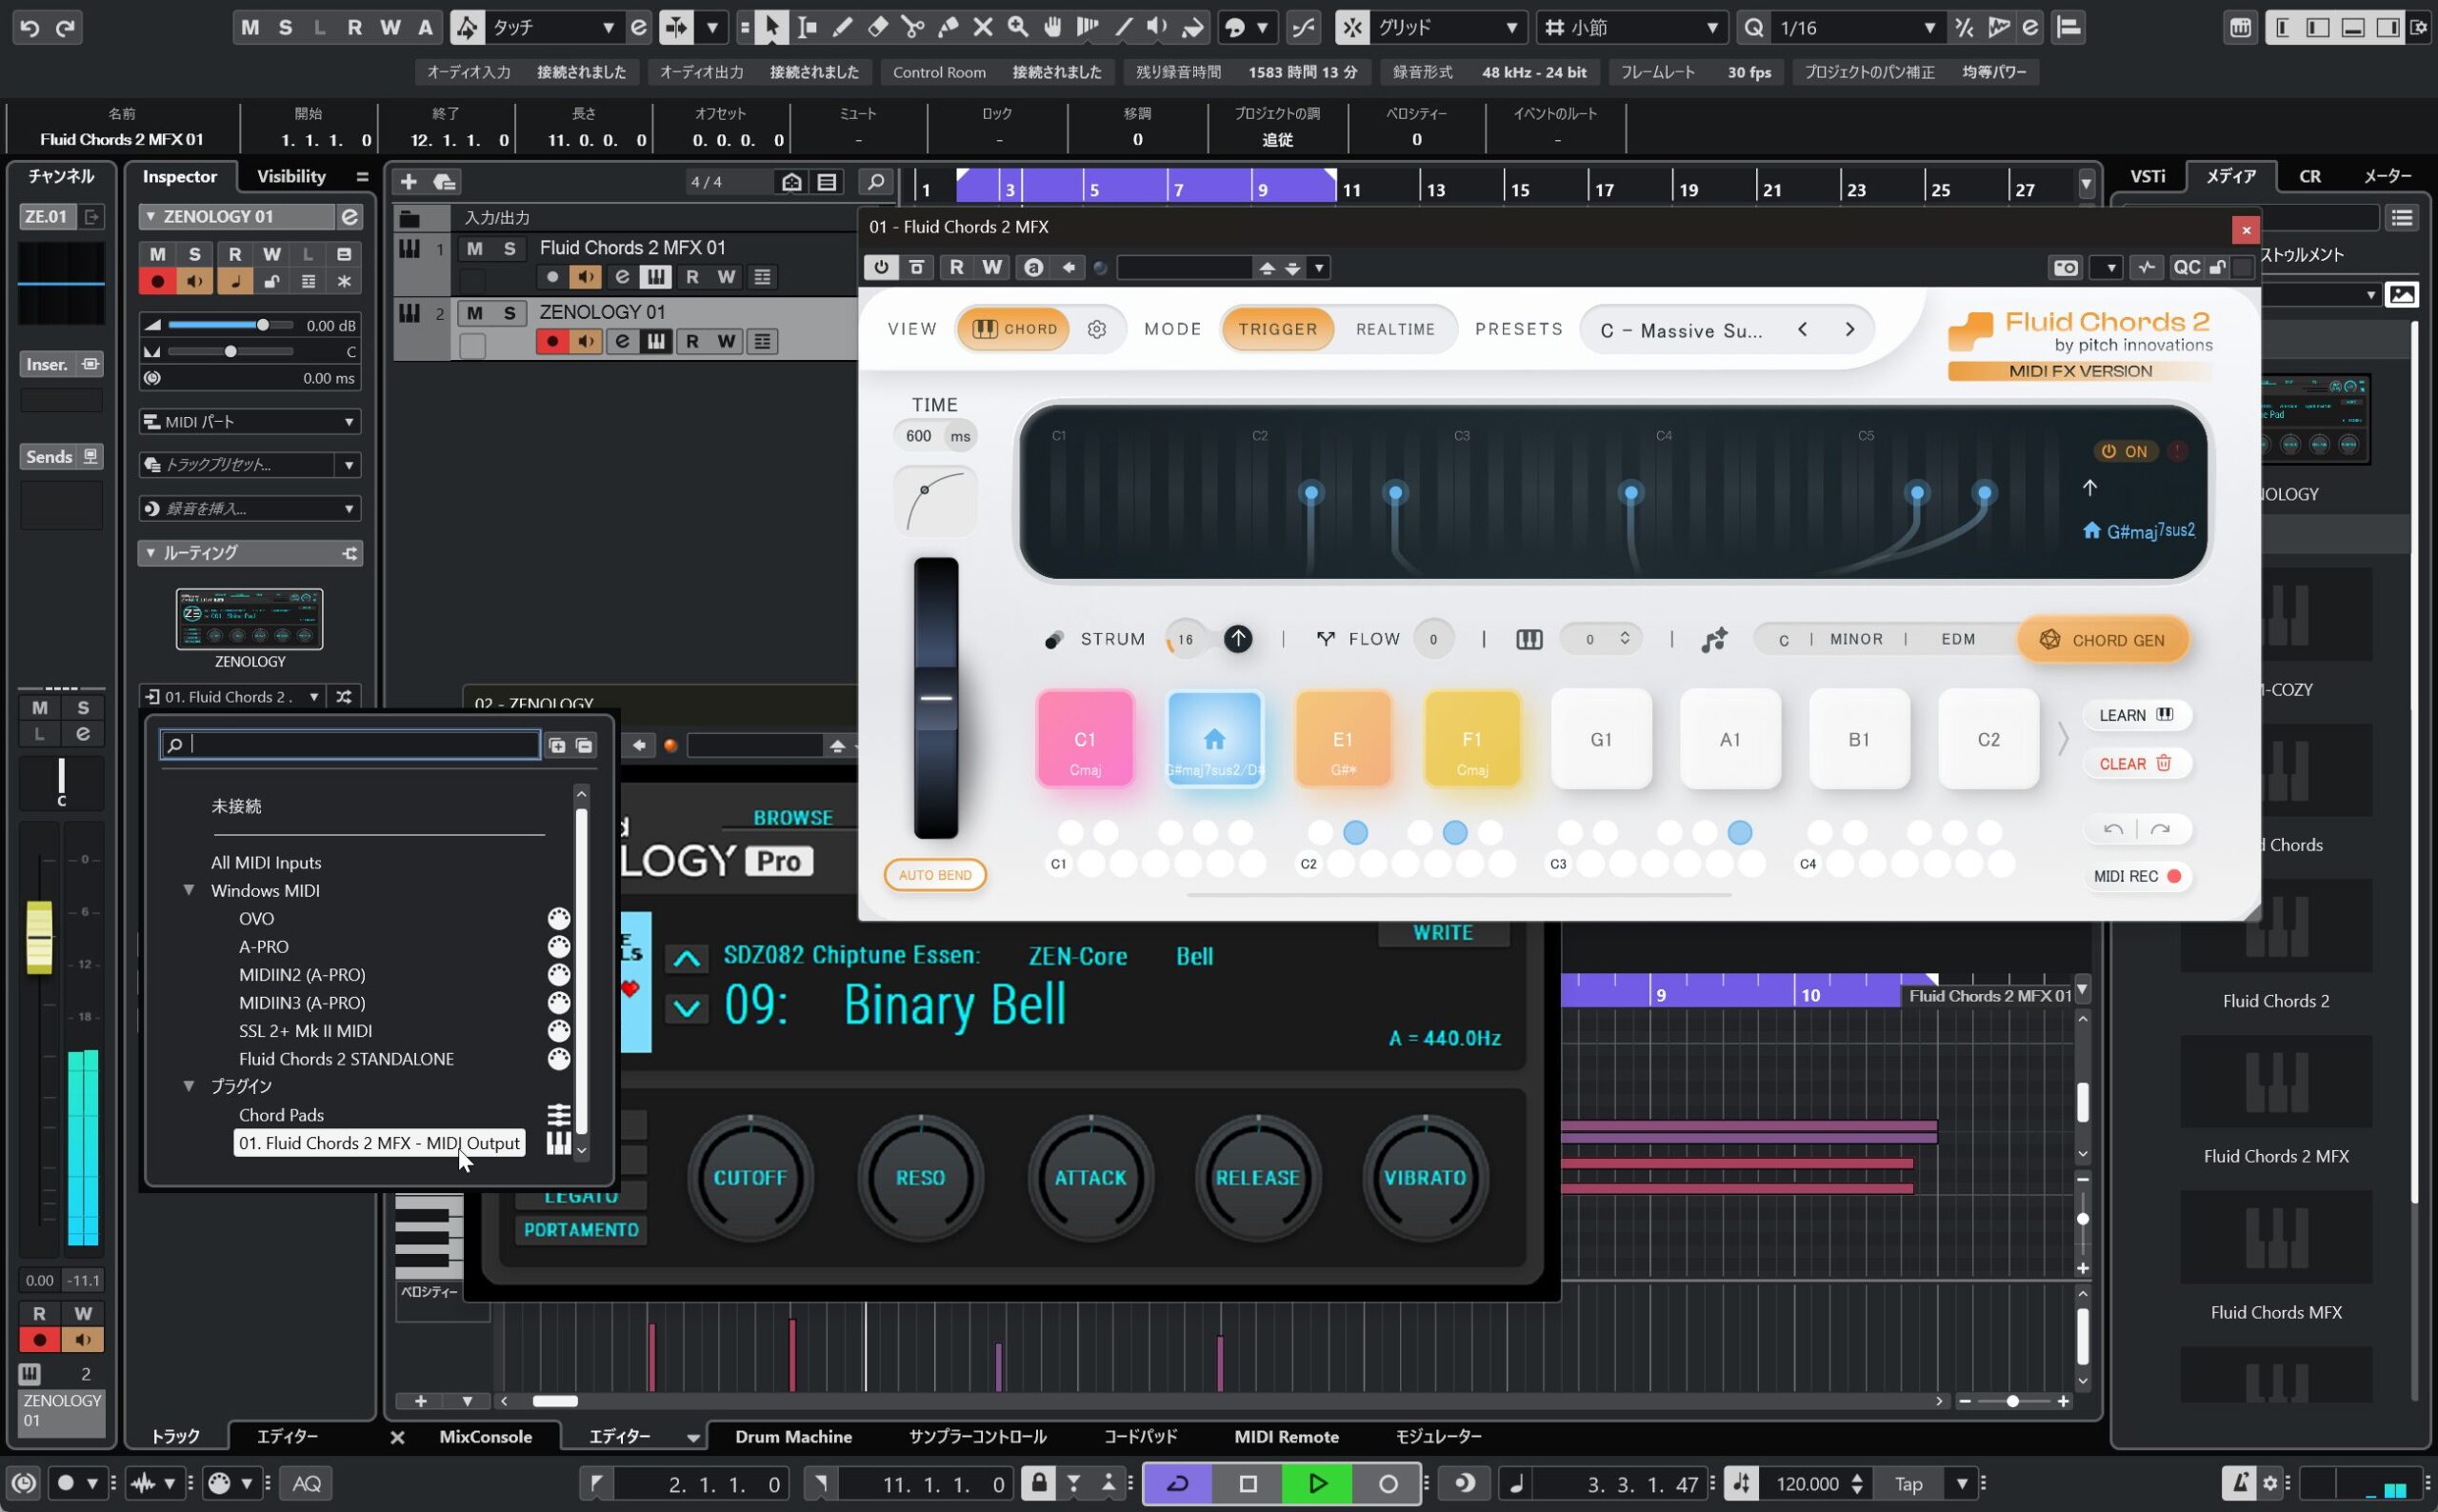The width and height of the screenshot is (2438, 1512).
Task: Open the CR tab in right zone
Action: (x=2309, y=176)
